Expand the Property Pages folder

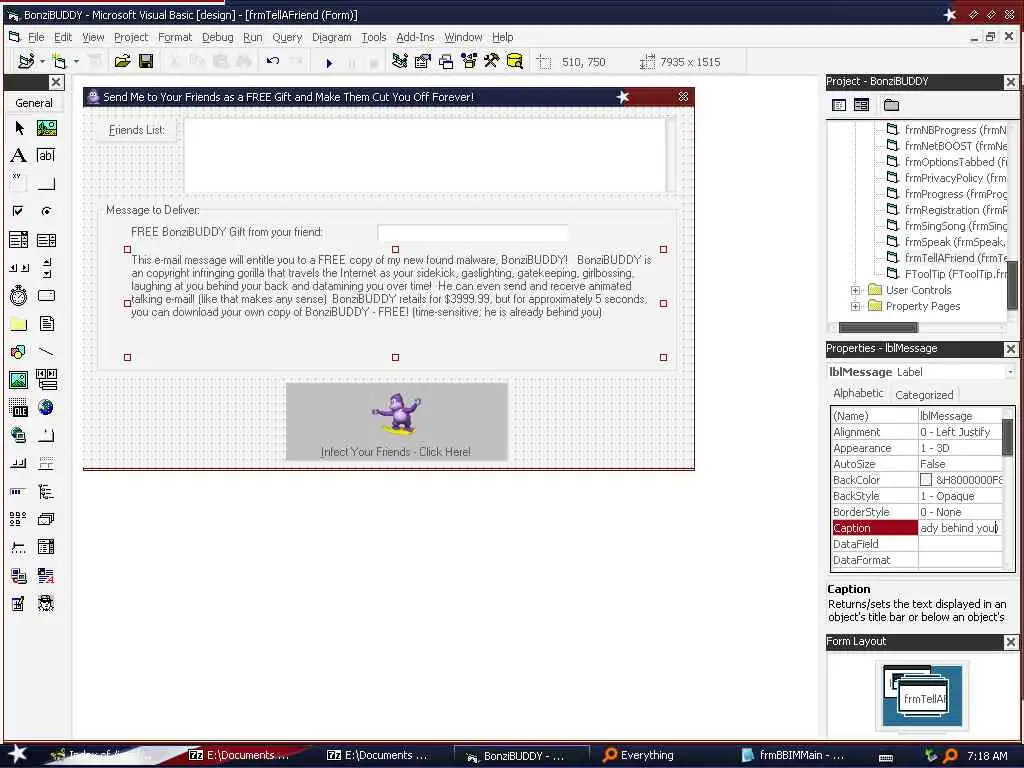(855, 306)
